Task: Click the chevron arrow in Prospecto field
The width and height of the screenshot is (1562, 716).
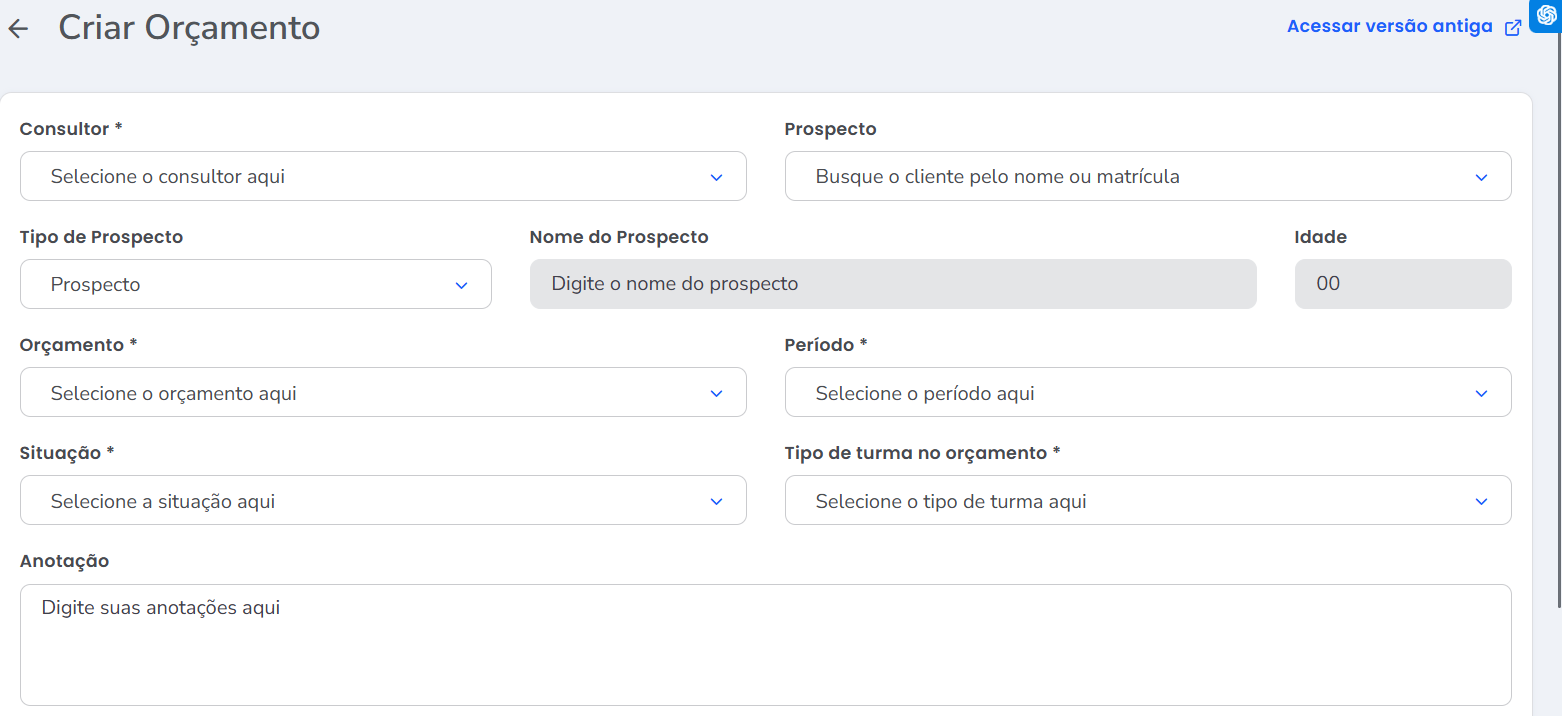Action: pos(1481,177)
